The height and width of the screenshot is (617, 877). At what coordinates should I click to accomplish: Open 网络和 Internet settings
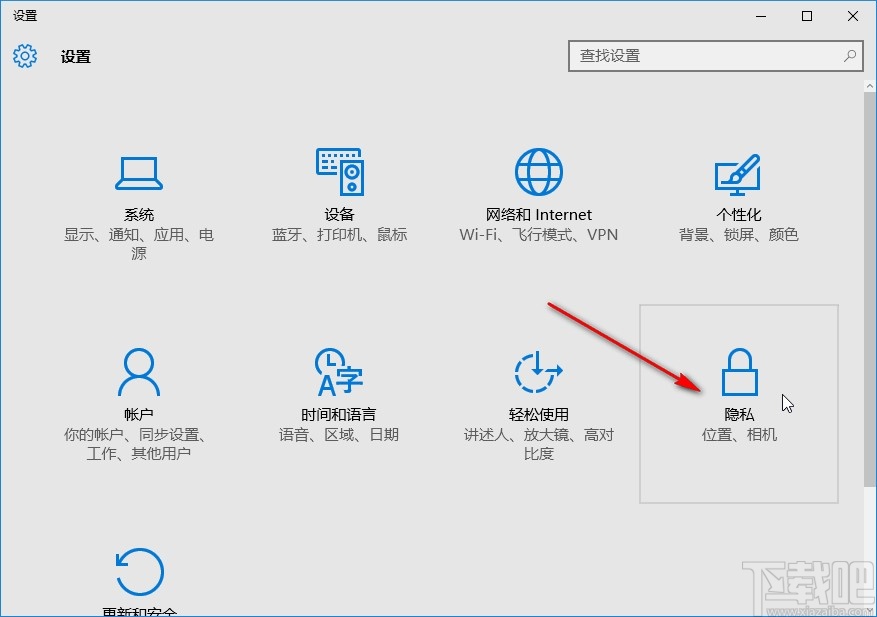point(538,170)
